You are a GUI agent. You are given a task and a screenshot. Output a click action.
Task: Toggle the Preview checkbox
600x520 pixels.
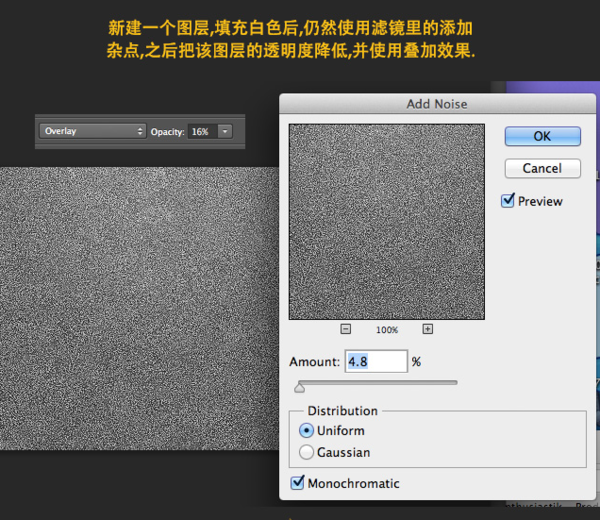pyautogui.click(x=508, y=201)
